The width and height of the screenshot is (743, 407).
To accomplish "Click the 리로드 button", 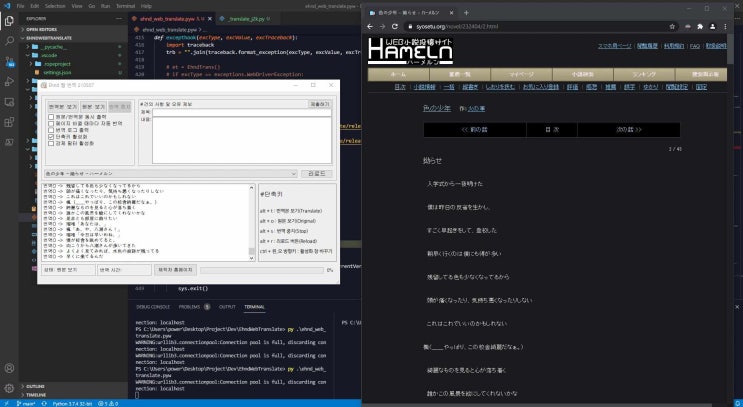I will [317, 173].
